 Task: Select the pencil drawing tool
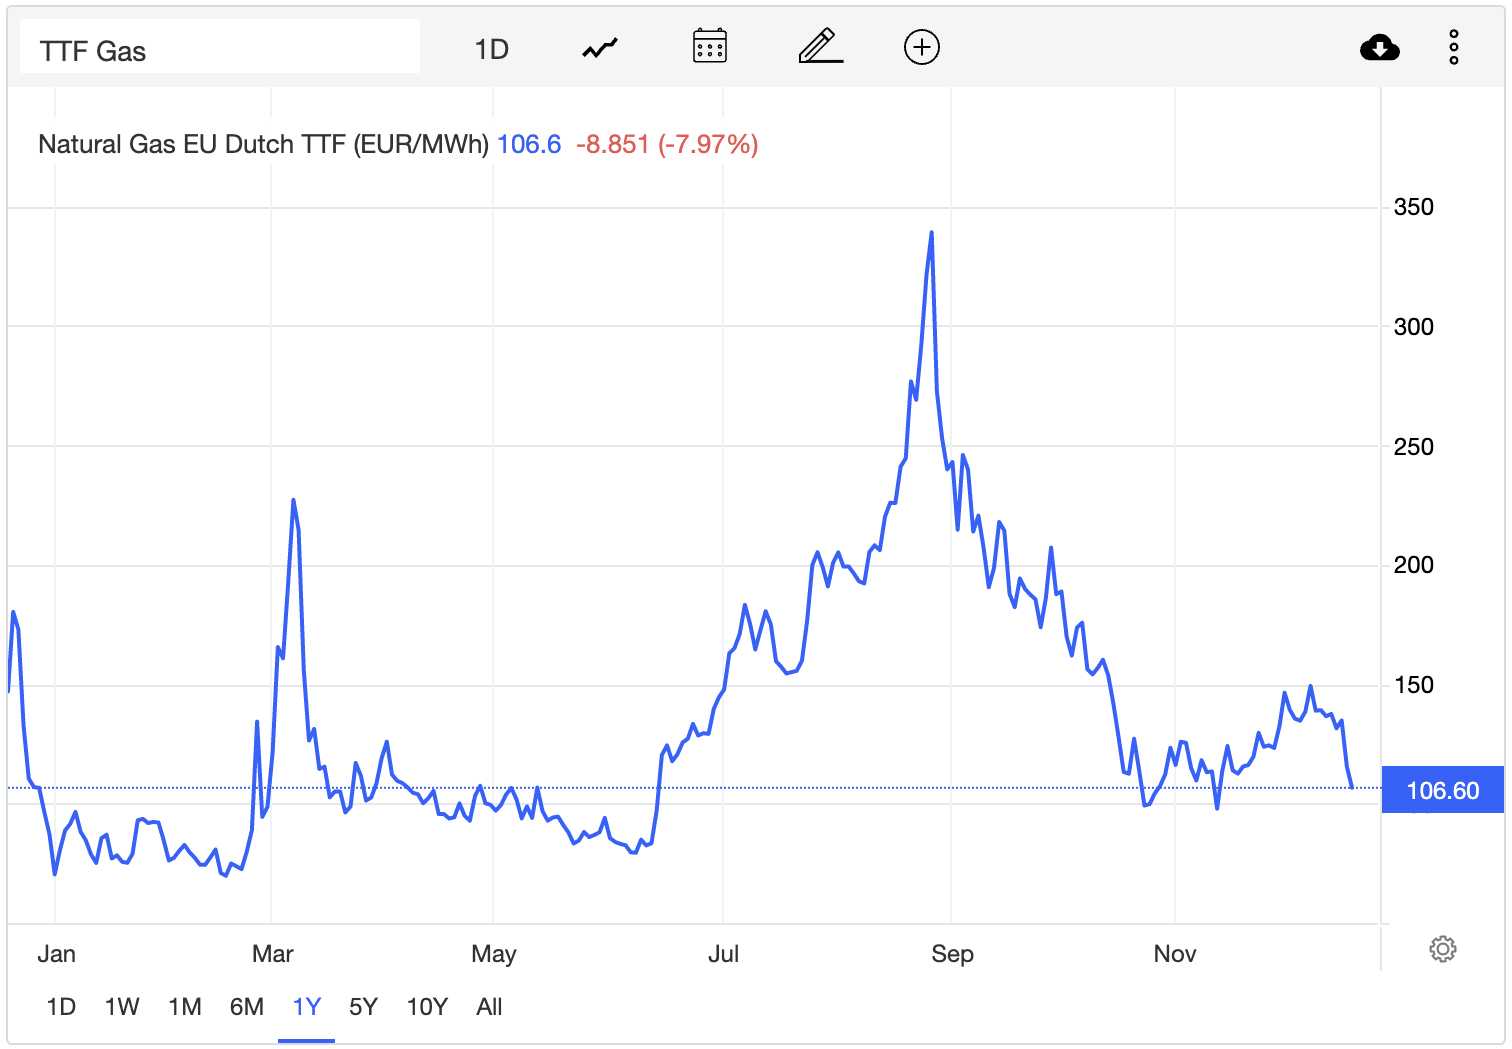point(821,47)
